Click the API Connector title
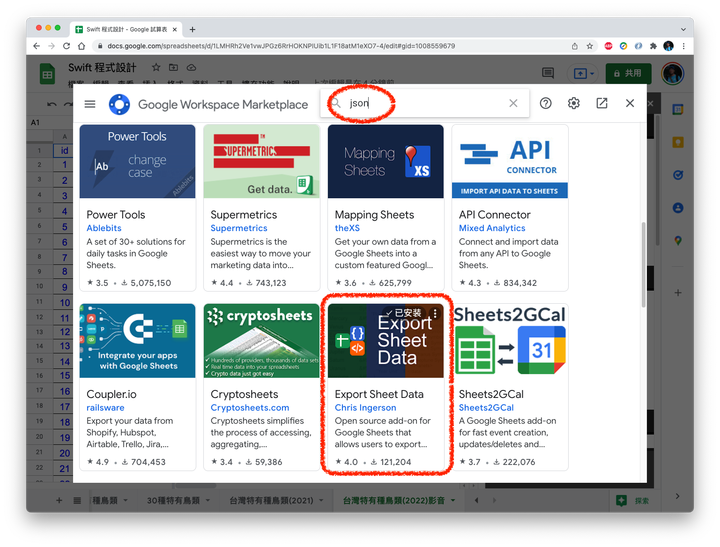Viewport: 720px width, 547px height. pos(495,214)
